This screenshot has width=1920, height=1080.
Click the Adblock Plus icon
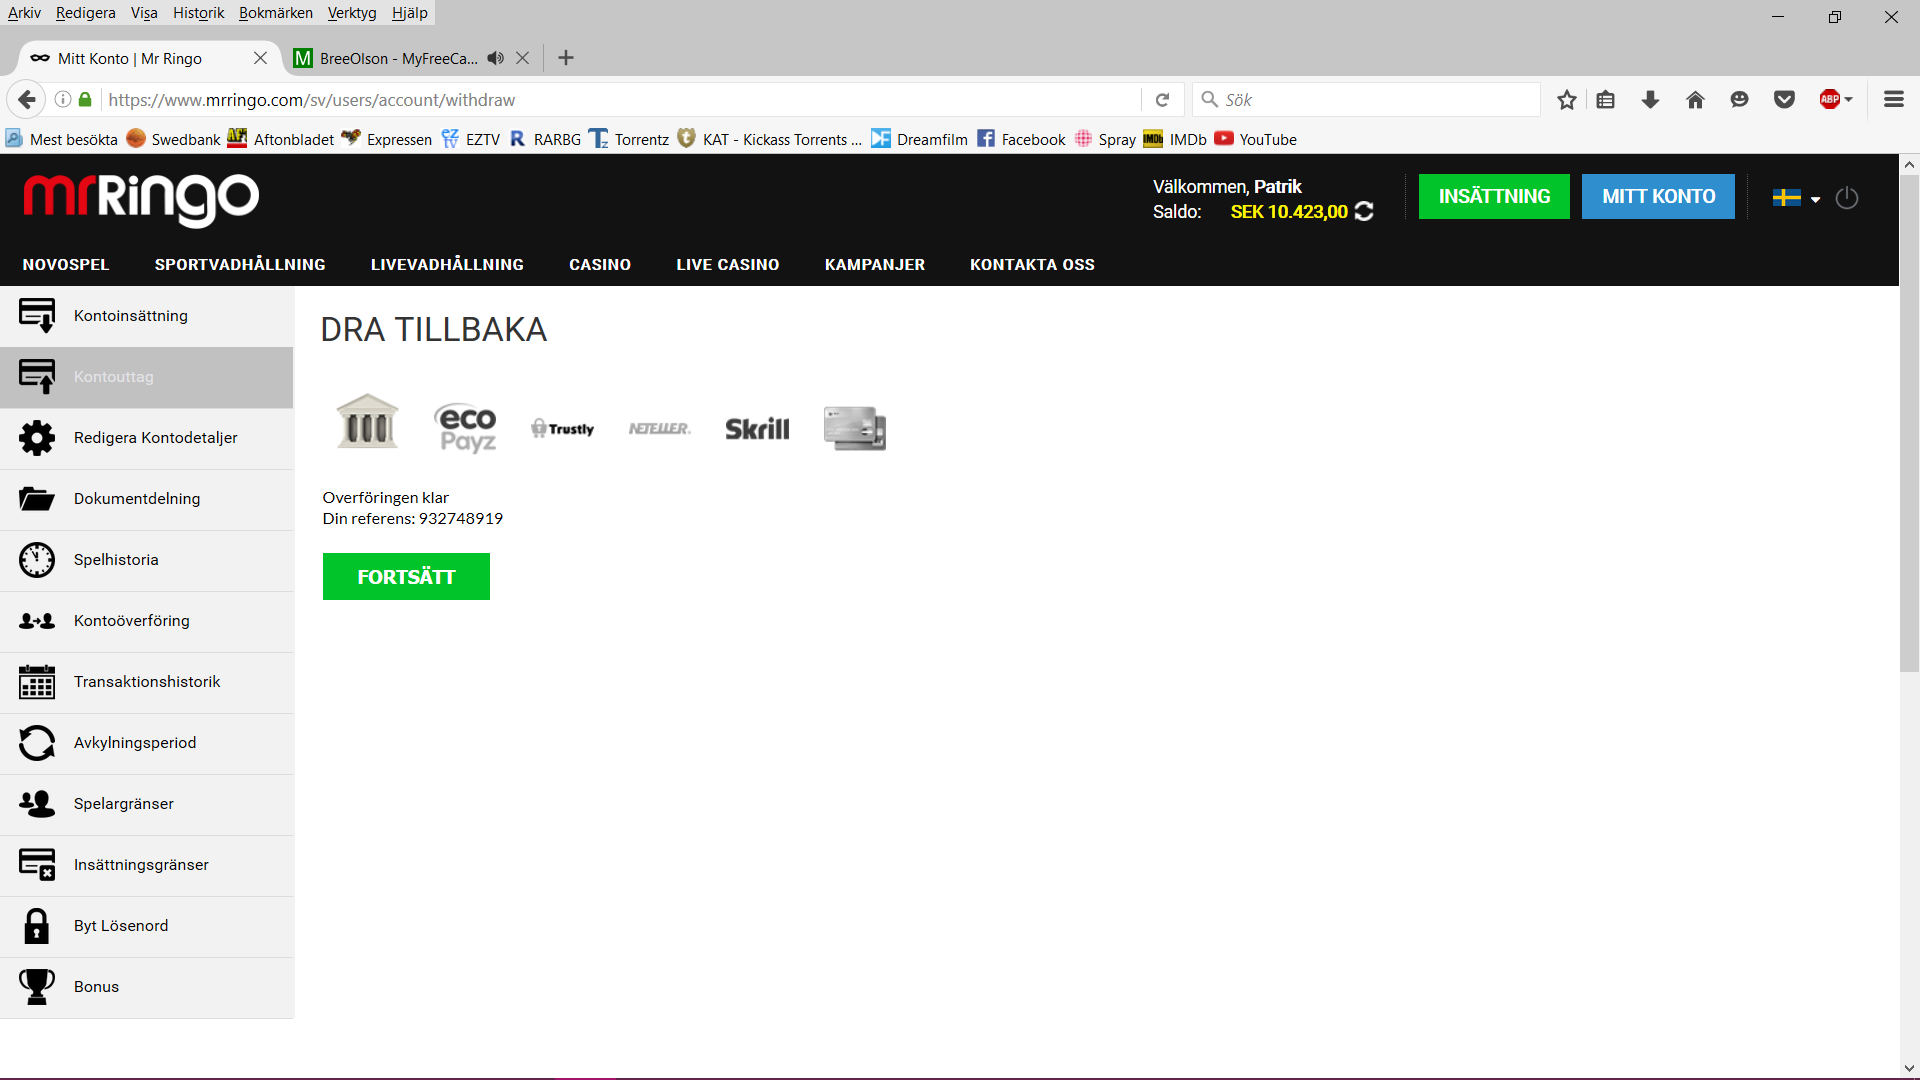pyautogui.click(x=1831, y=99)
